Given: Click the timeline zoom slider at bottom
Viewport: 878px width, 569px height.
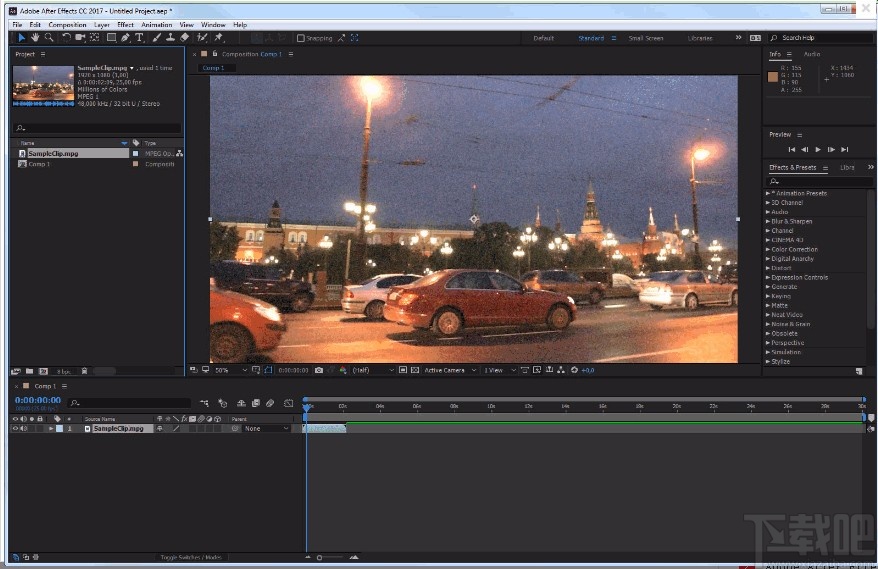Looking at the screenshot, I should [x=331, y=557].
